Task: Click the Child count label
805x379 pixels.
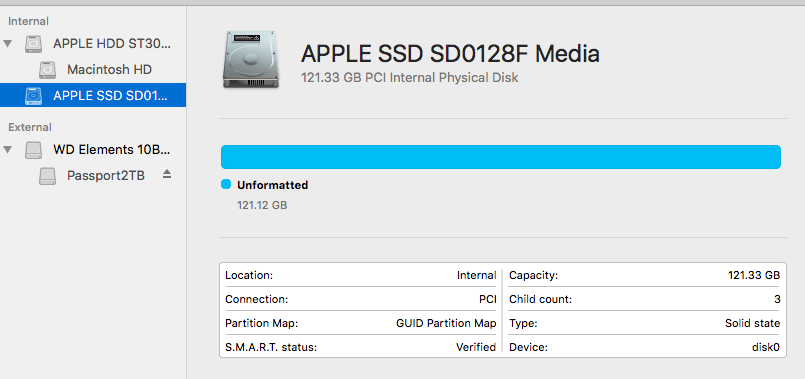Action: (x=541, y=299)
